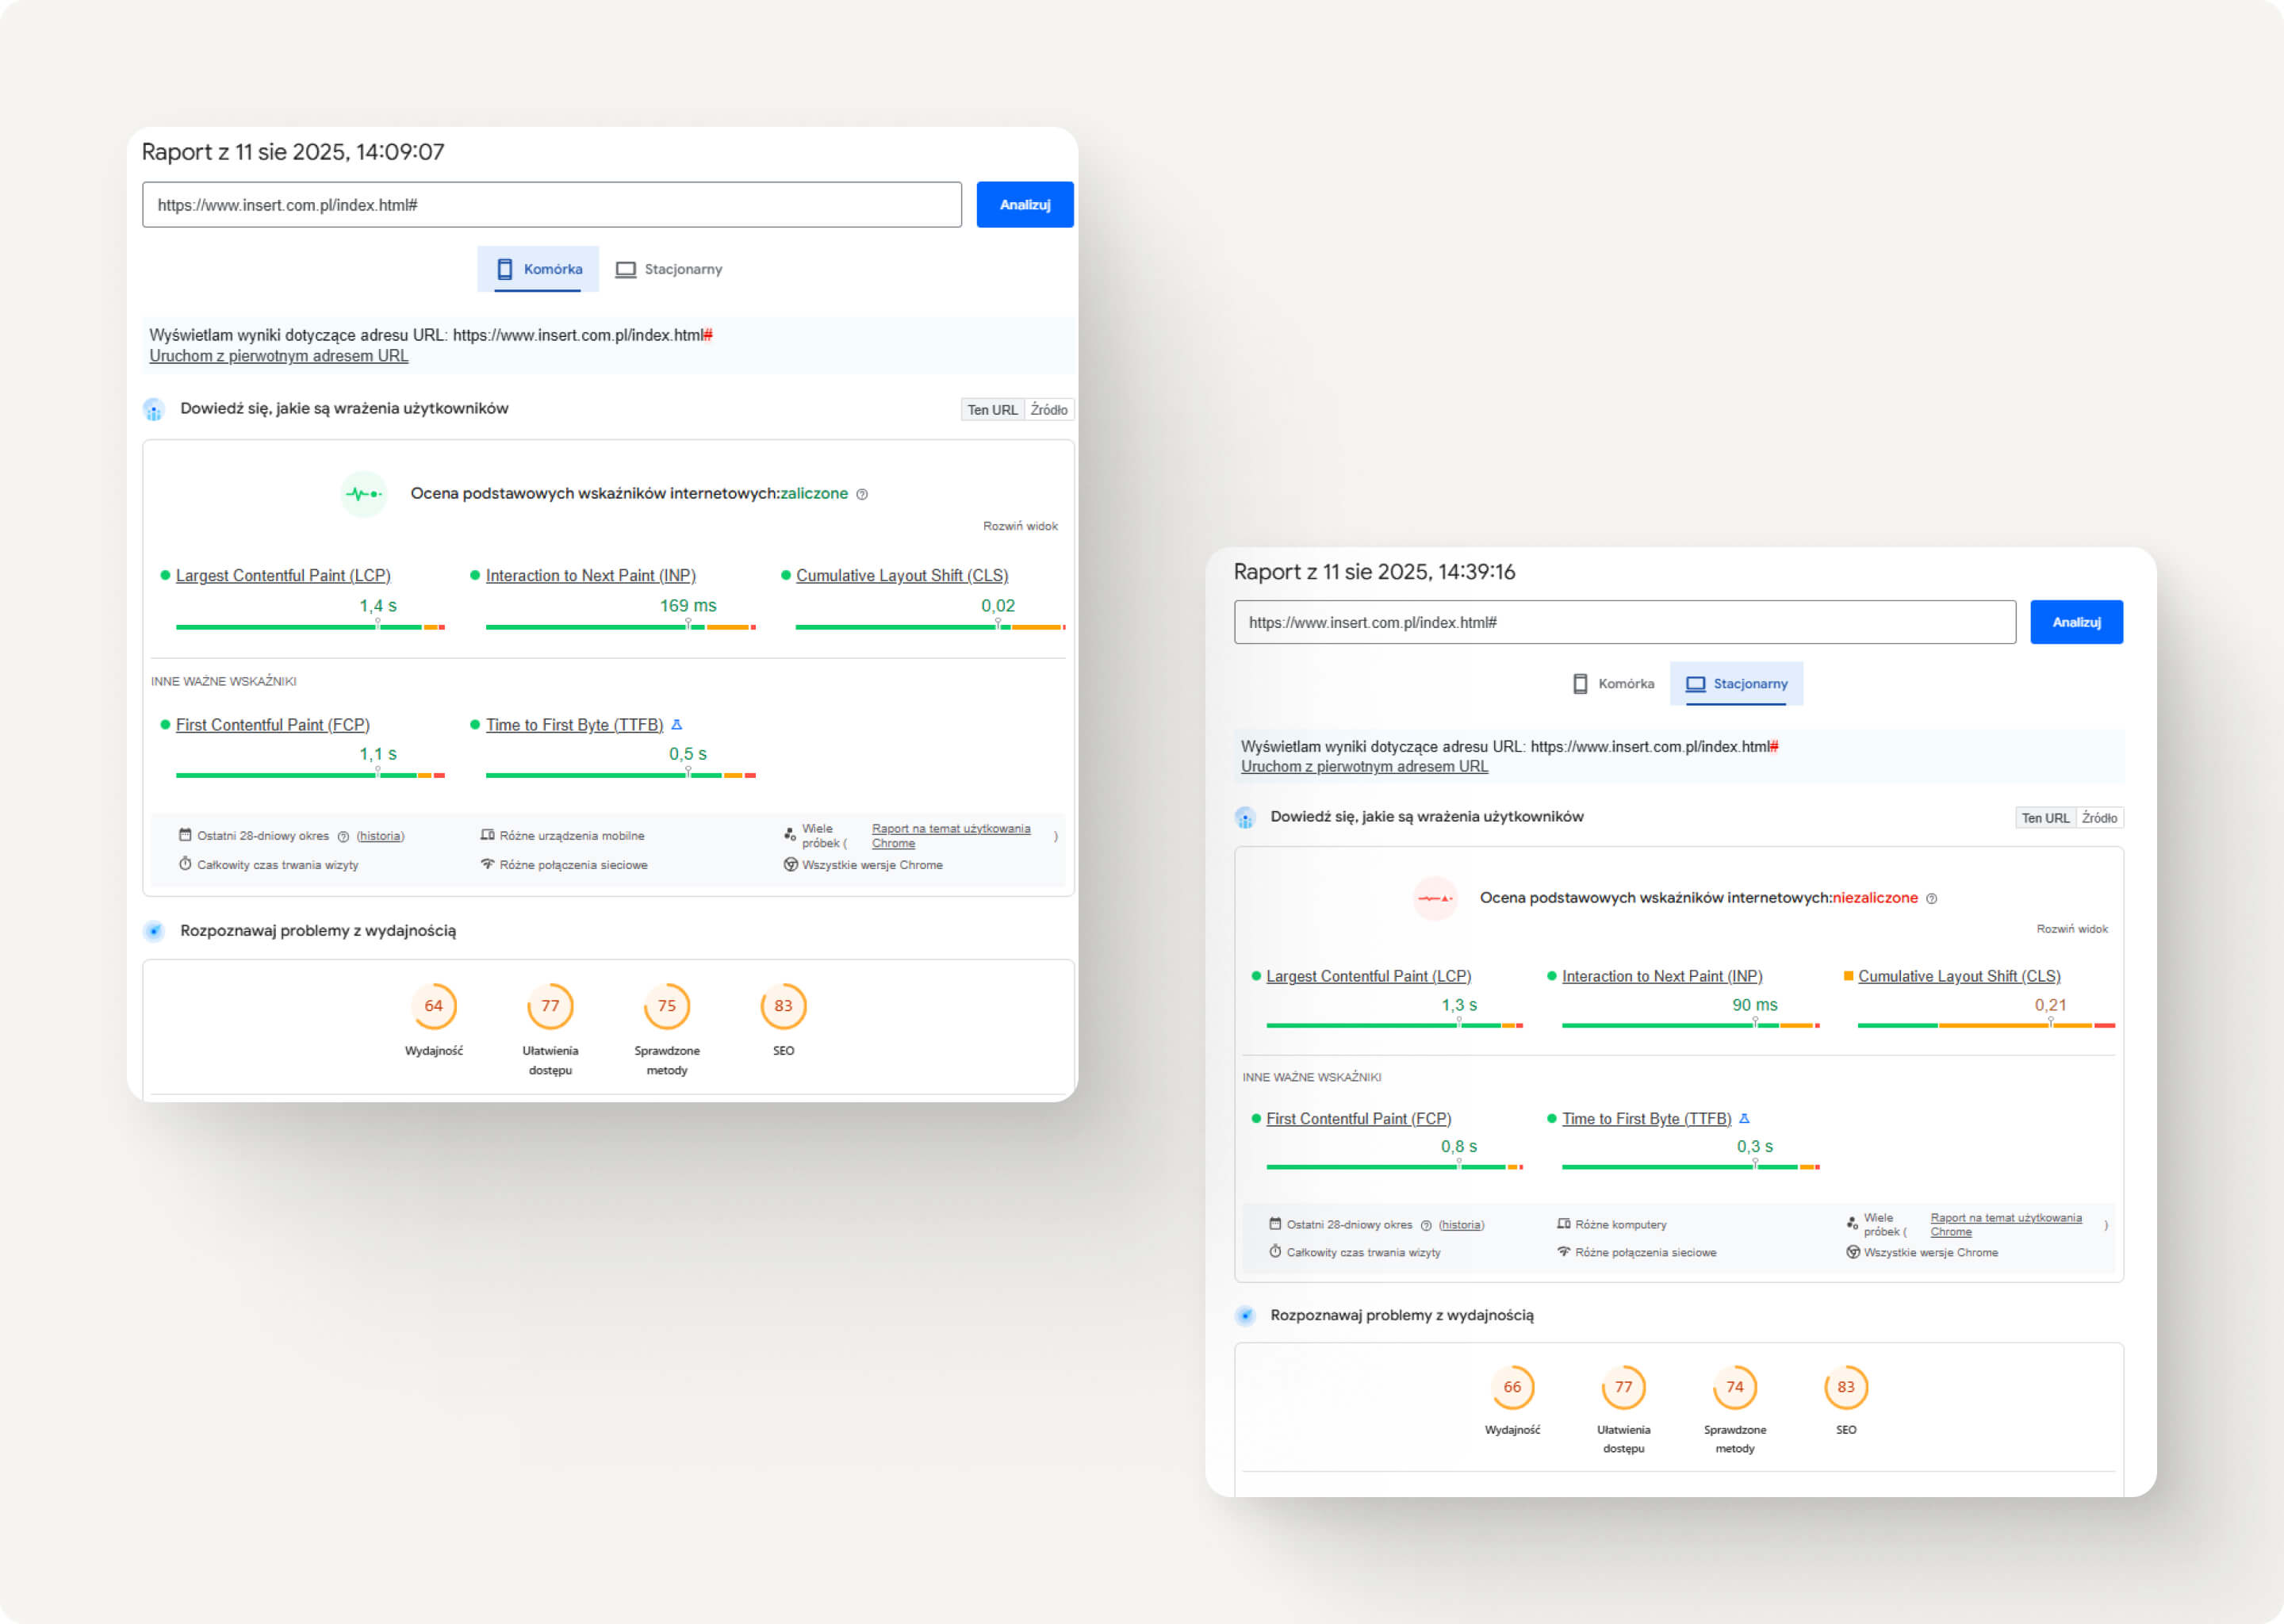
Task: Open Cumulative Layout Shift link showing 0,21
Action: point(1959,976)
